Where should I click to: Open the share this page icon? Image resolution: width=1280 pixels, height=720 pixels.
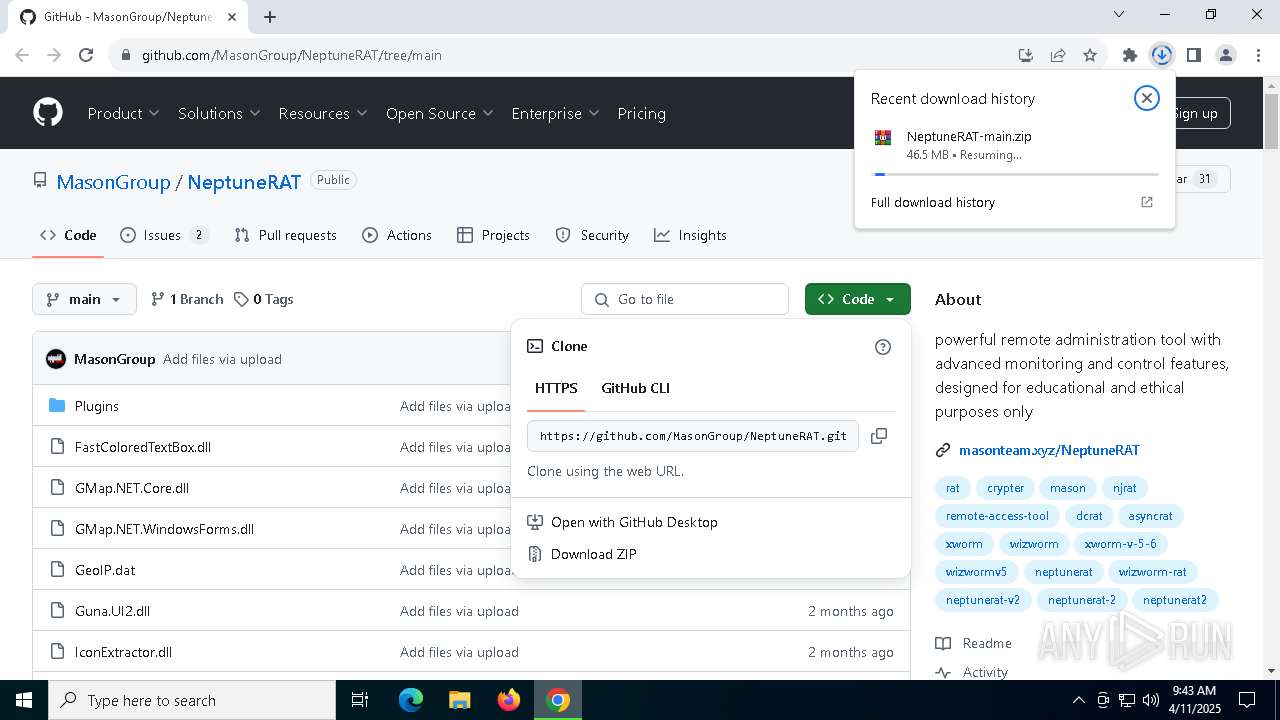tap(1058, 56)
